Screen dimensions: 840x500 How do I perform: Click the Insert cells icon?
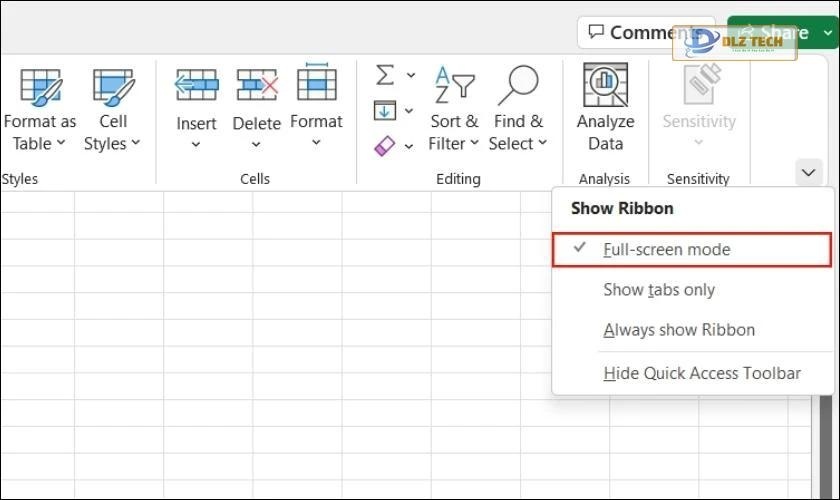pos(196,87)
